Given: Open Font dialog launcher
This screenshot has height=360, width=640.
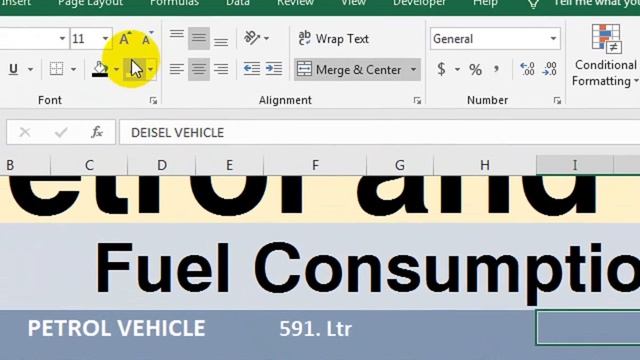Looking at the screenshot, I should pos(153,100).
